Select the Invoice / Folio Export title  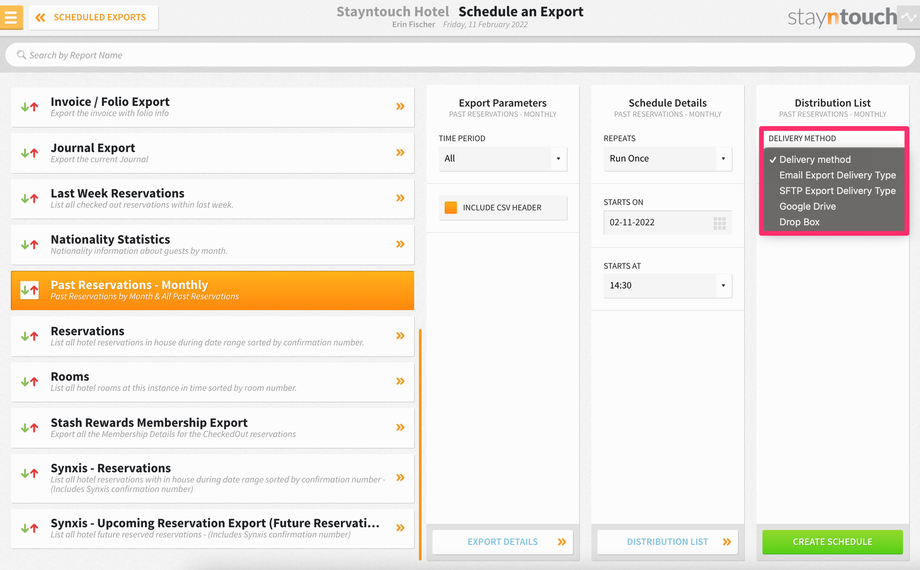coord(110,102)
